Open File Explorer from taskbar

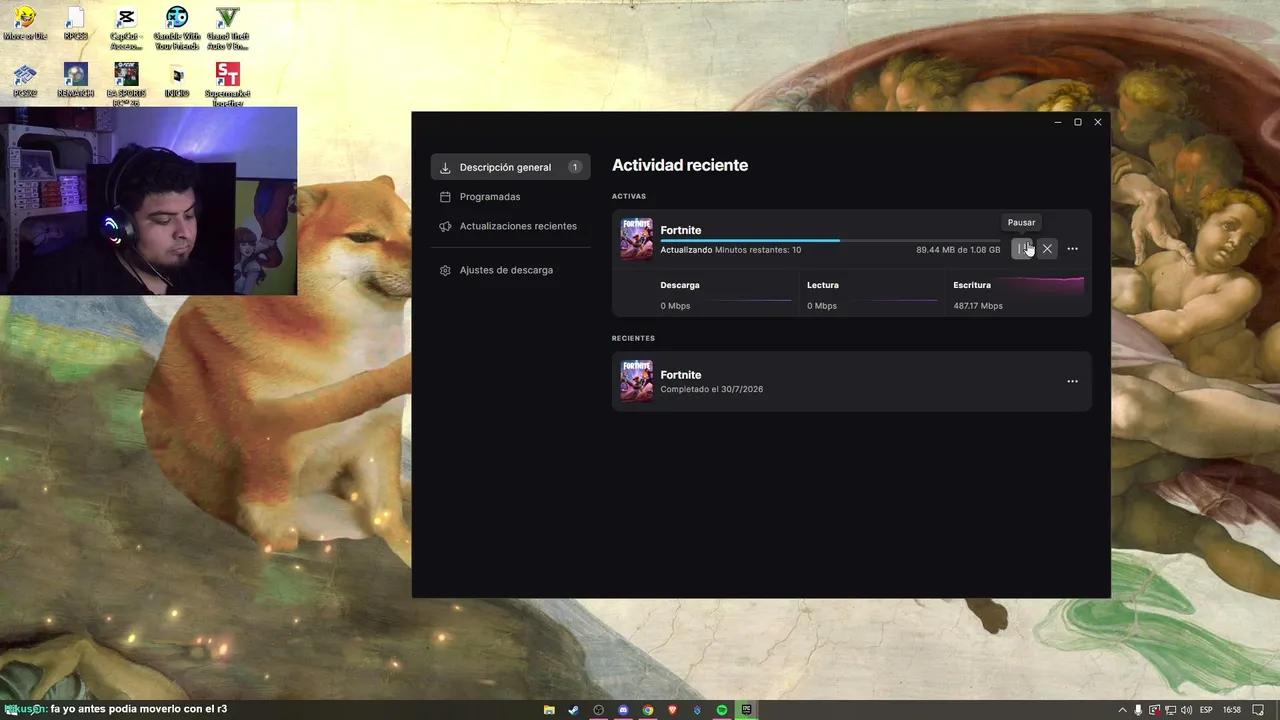tap(549, 710)
